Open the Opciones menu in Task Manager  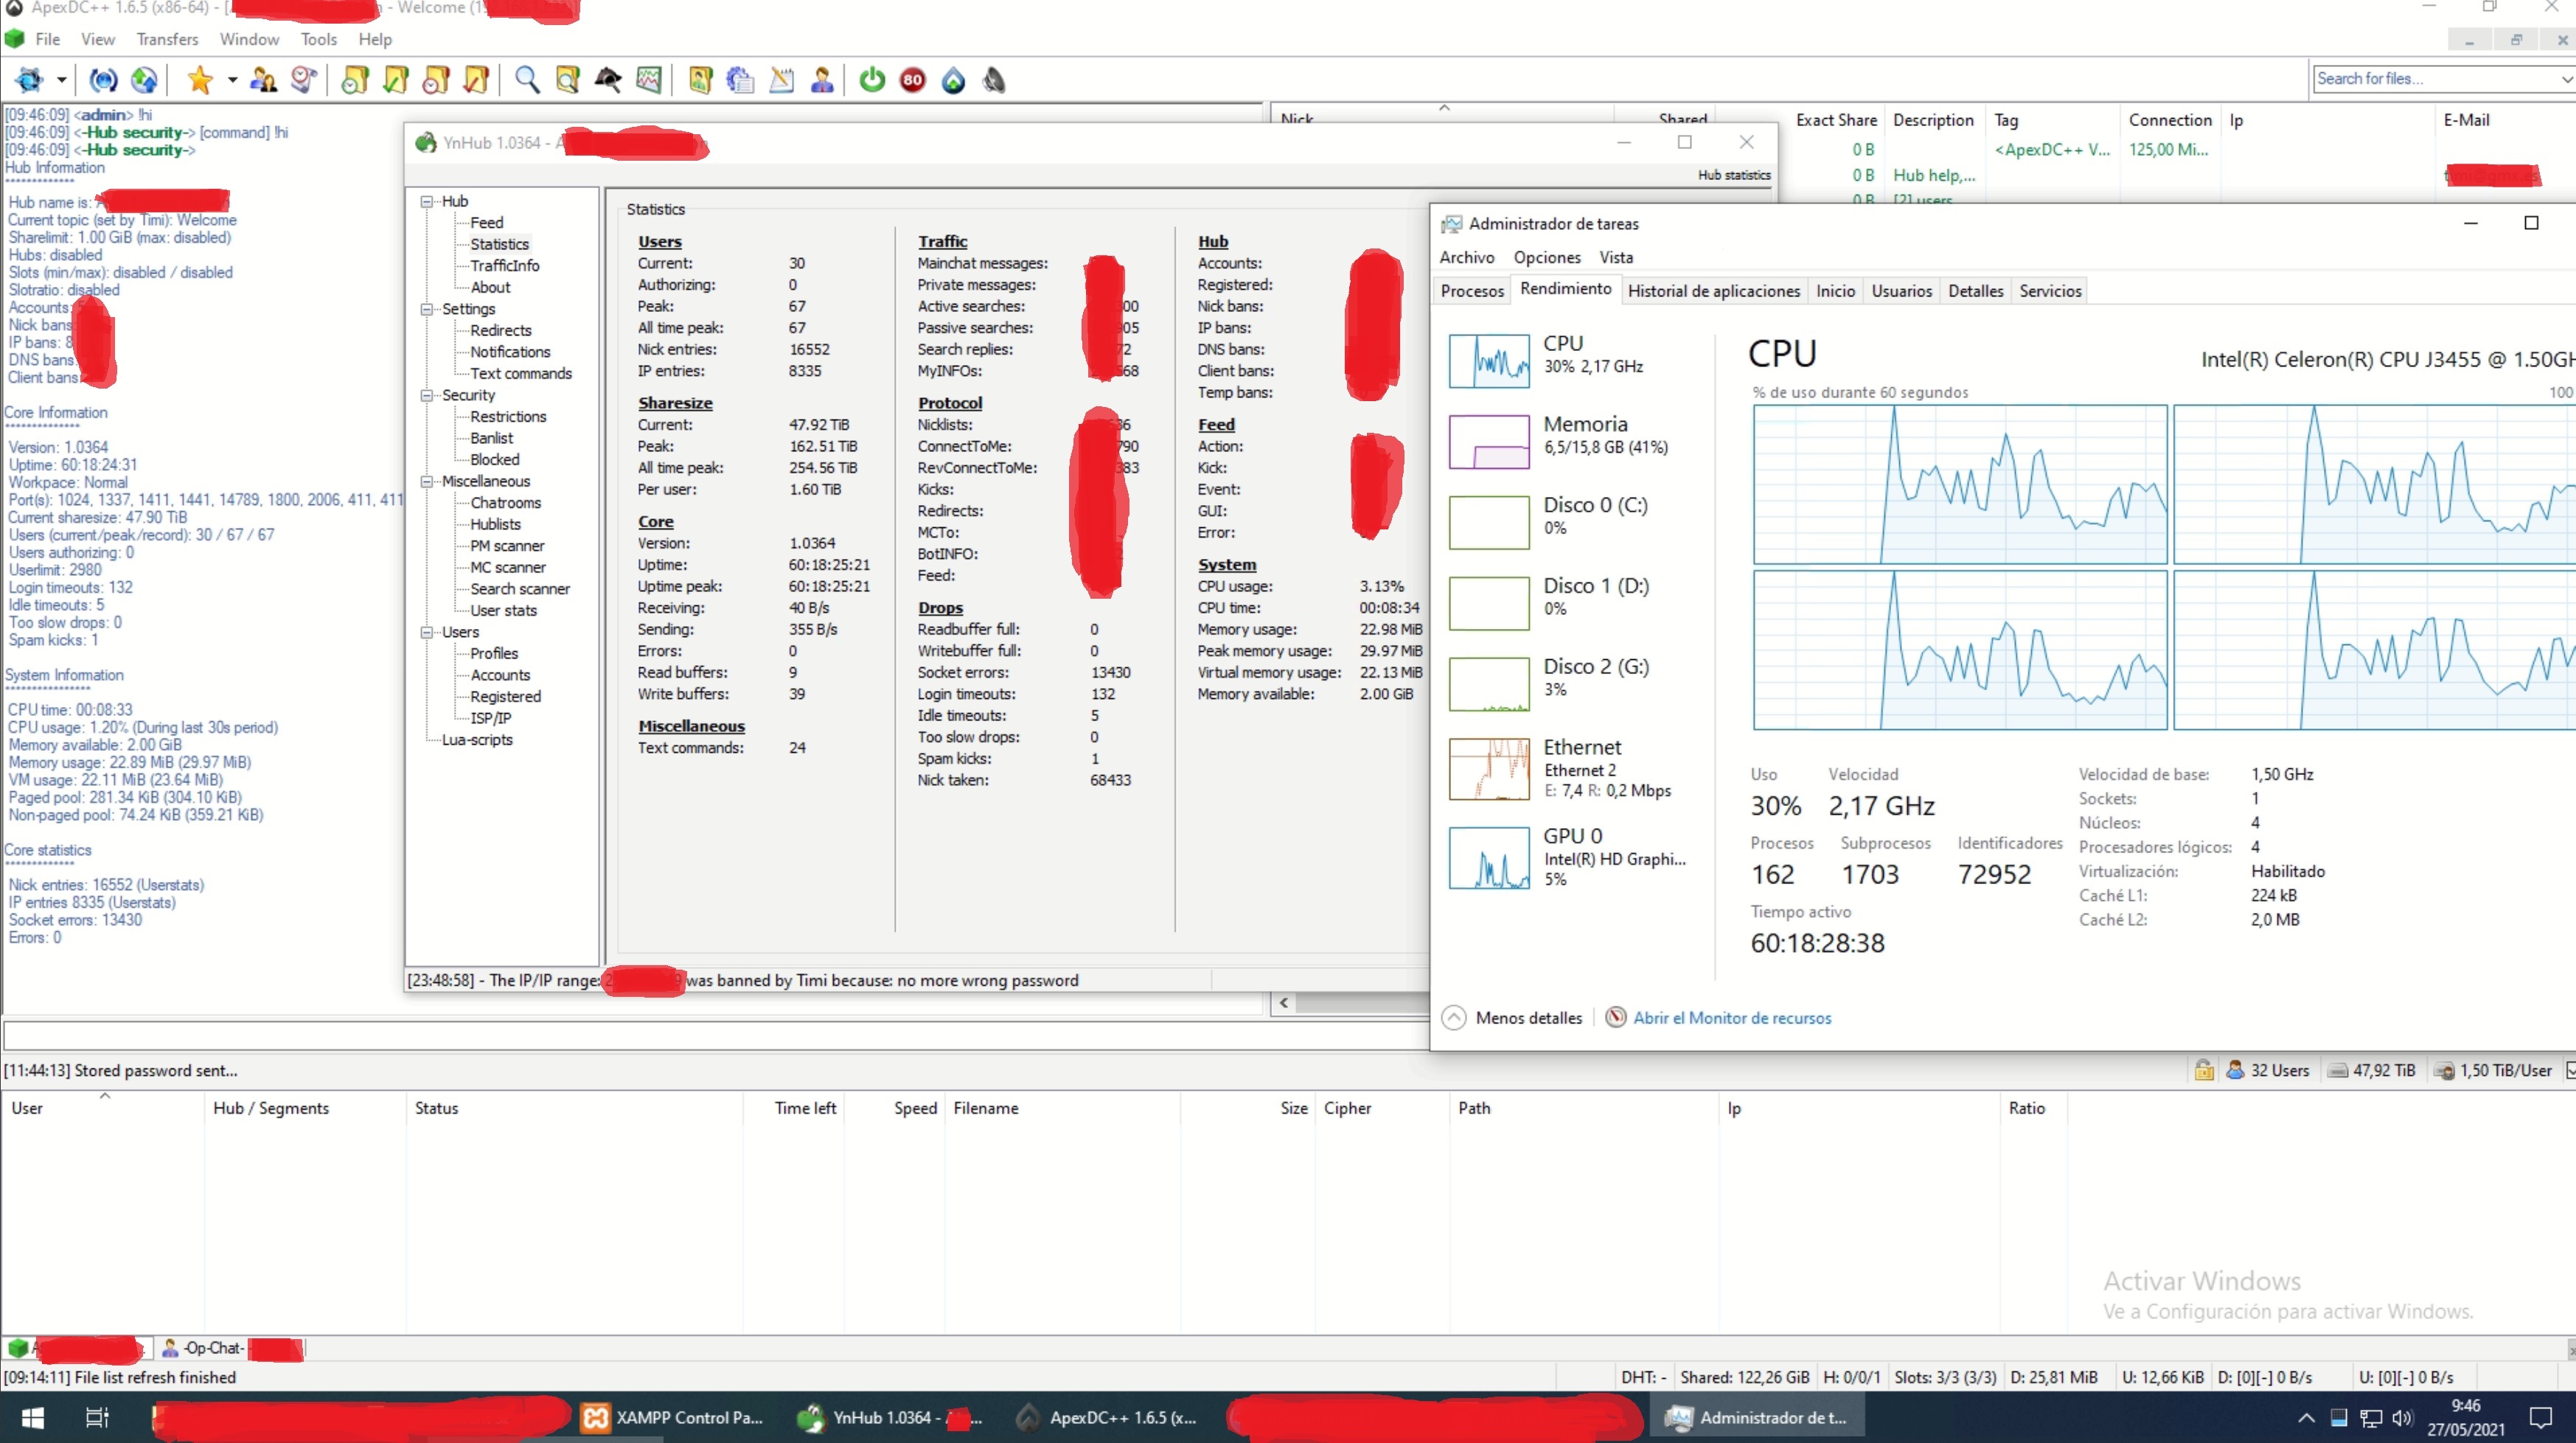pos(1546,257)
